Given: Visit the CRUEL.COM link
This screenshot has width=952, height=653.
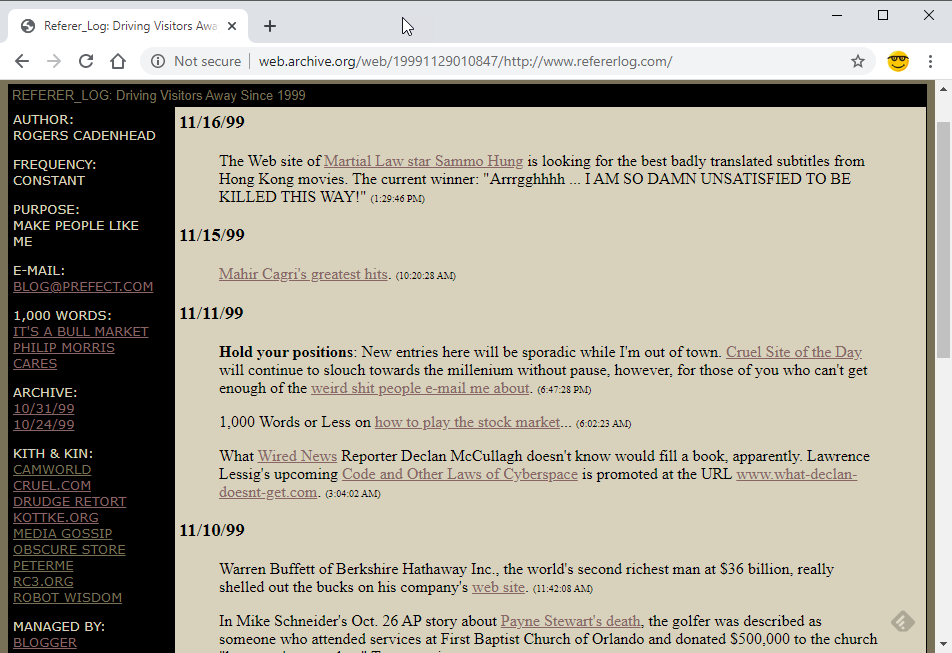Looking at the screenshot, I should coord(52,486).
